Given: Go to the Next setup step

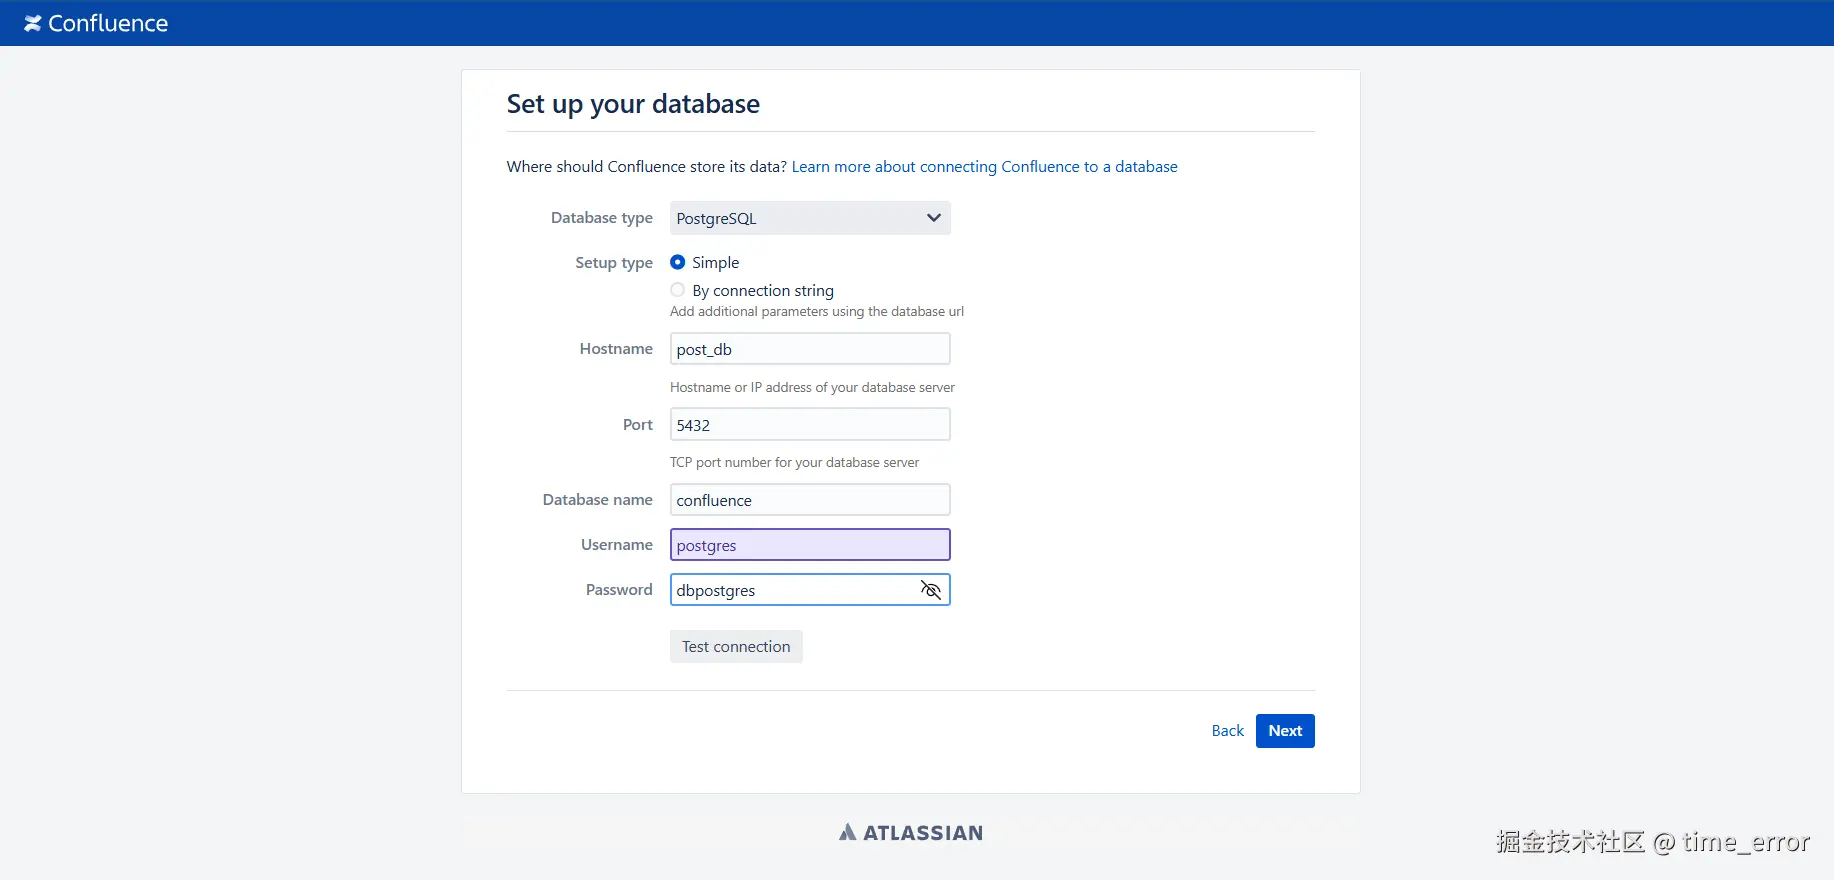Looking at the screenshot, I should coord(1285,731).
